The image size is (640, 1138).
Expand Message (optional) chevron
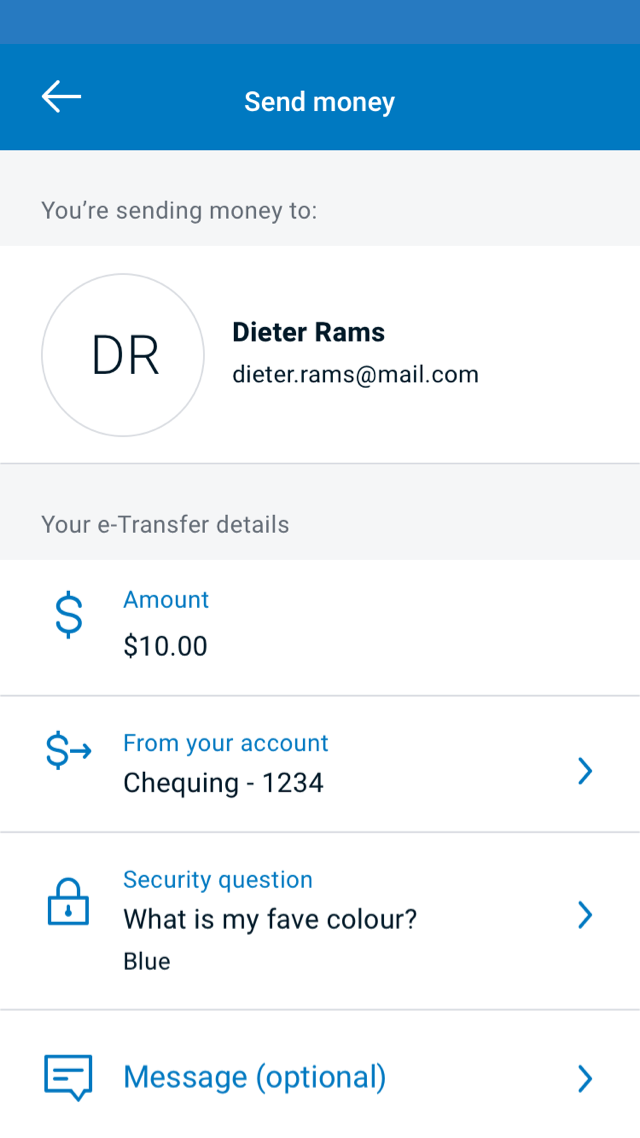[586, 1078]
